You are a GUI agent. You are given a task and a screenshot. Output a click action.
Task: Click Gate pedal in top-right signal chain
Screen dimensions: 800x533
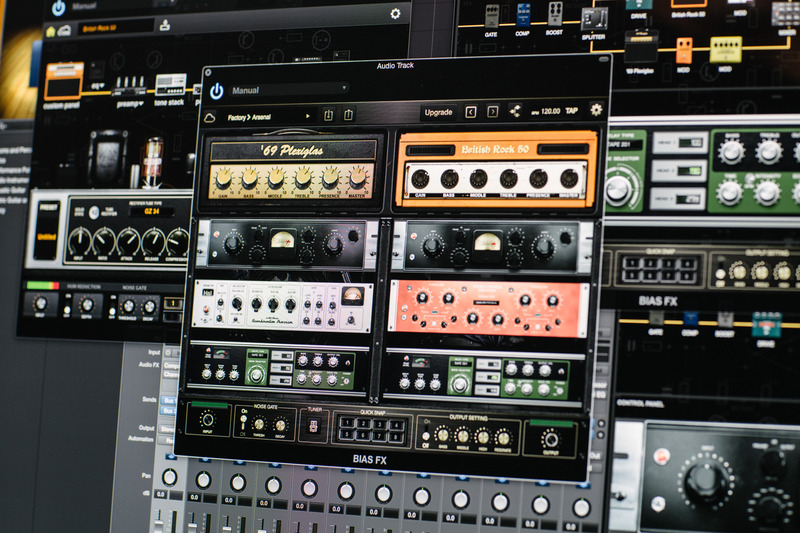[492, 16]
